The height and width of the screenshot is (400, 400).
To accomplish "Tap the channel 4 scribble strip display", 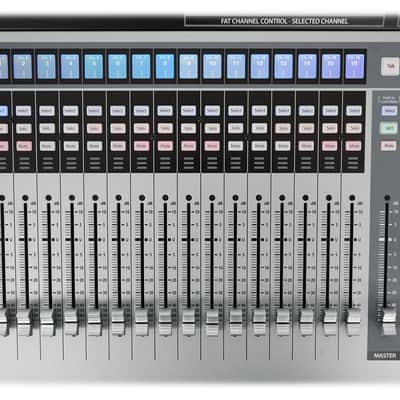I will click(70, 67).
